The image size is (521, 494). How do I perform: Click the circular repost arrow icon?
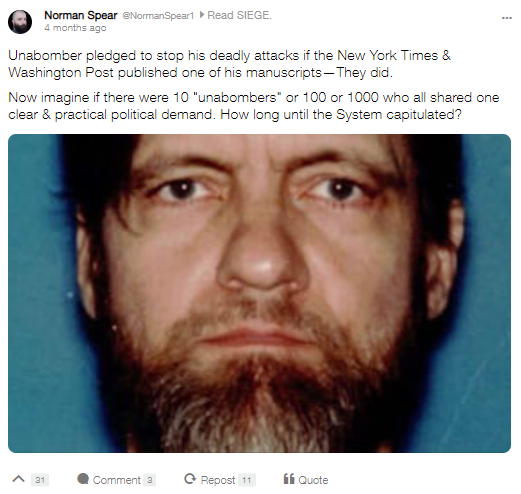[190, 479]
